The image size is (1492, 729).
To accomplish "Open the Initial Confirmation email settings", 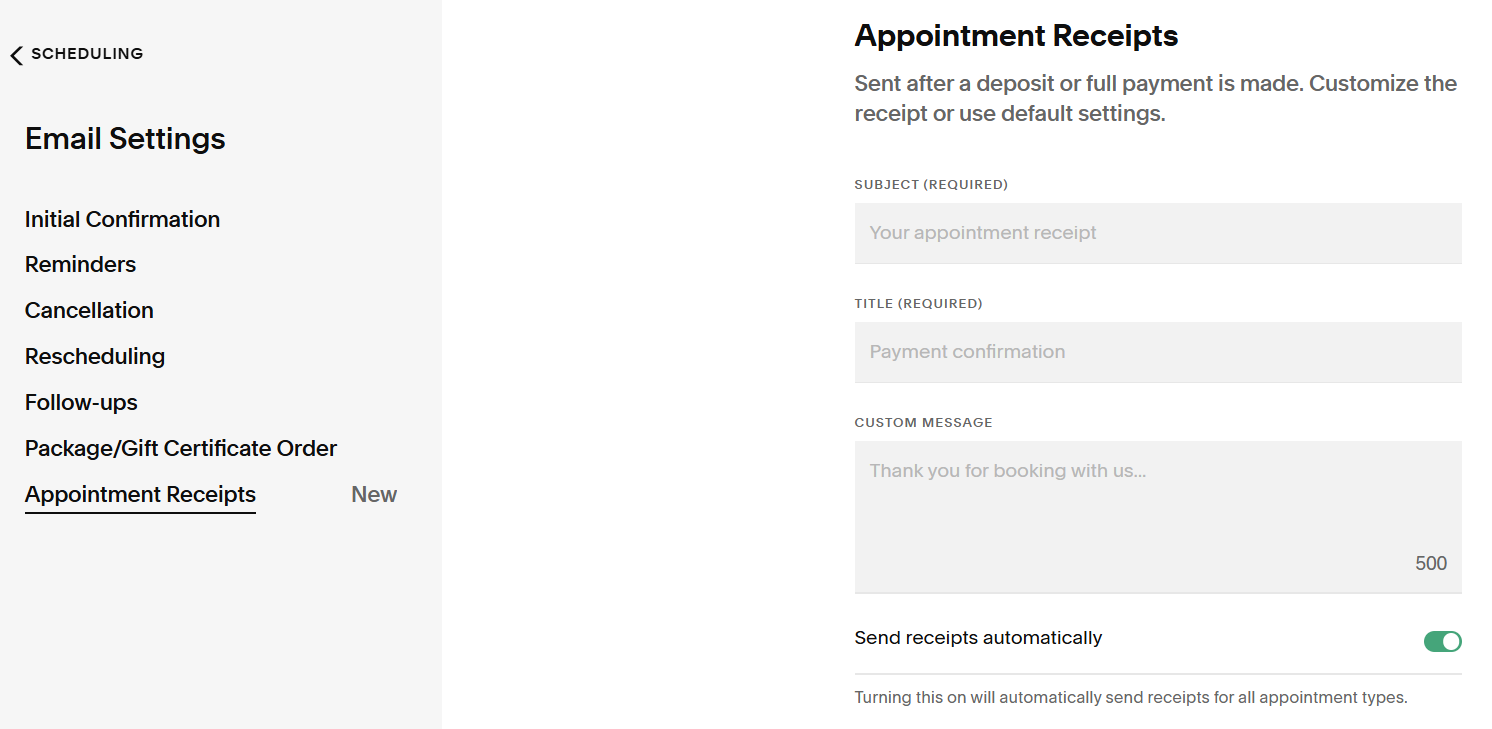I will click(x=122, y=219).
